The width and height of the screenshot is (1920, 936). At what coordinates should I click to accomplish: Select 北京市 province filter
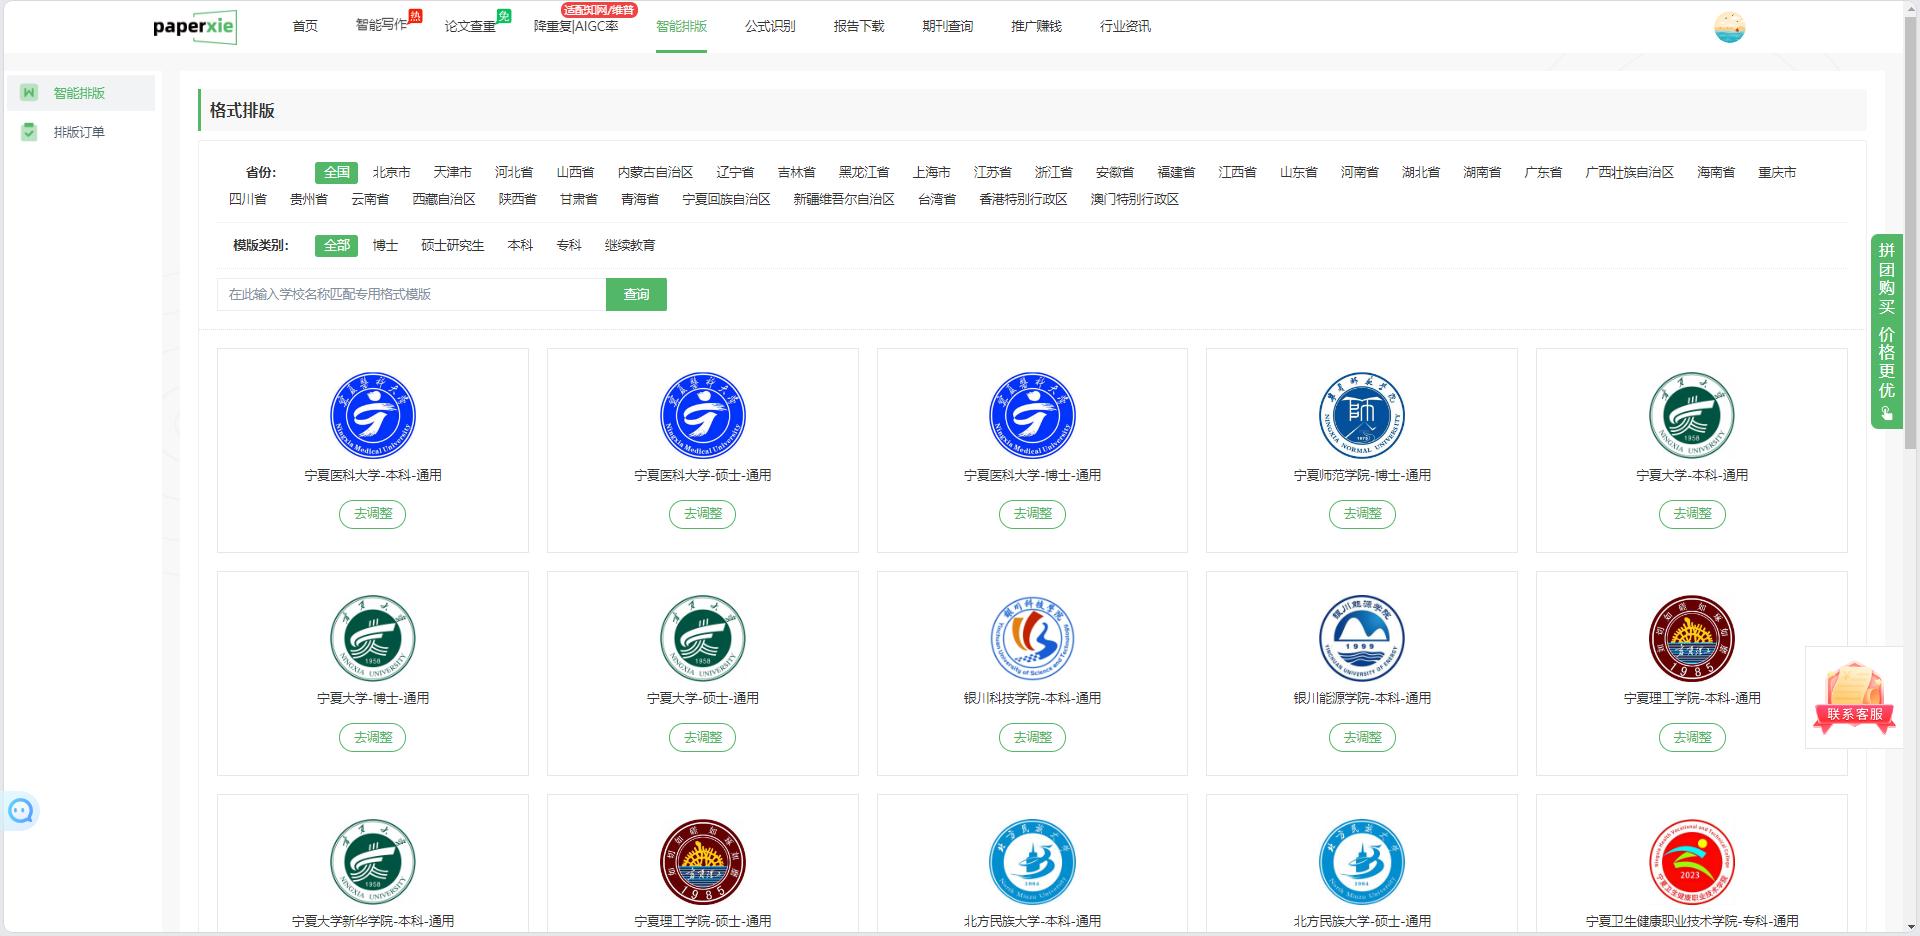391,173
